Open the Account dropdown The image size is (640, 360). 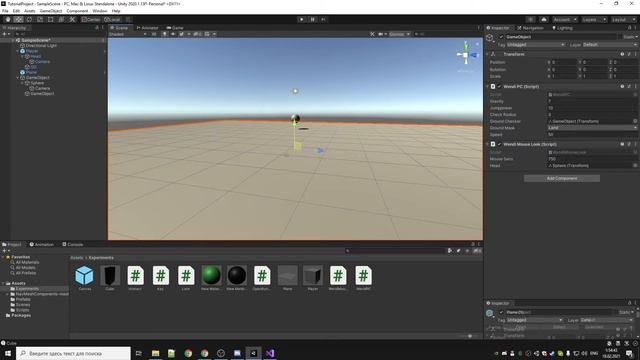coord(565,19)
